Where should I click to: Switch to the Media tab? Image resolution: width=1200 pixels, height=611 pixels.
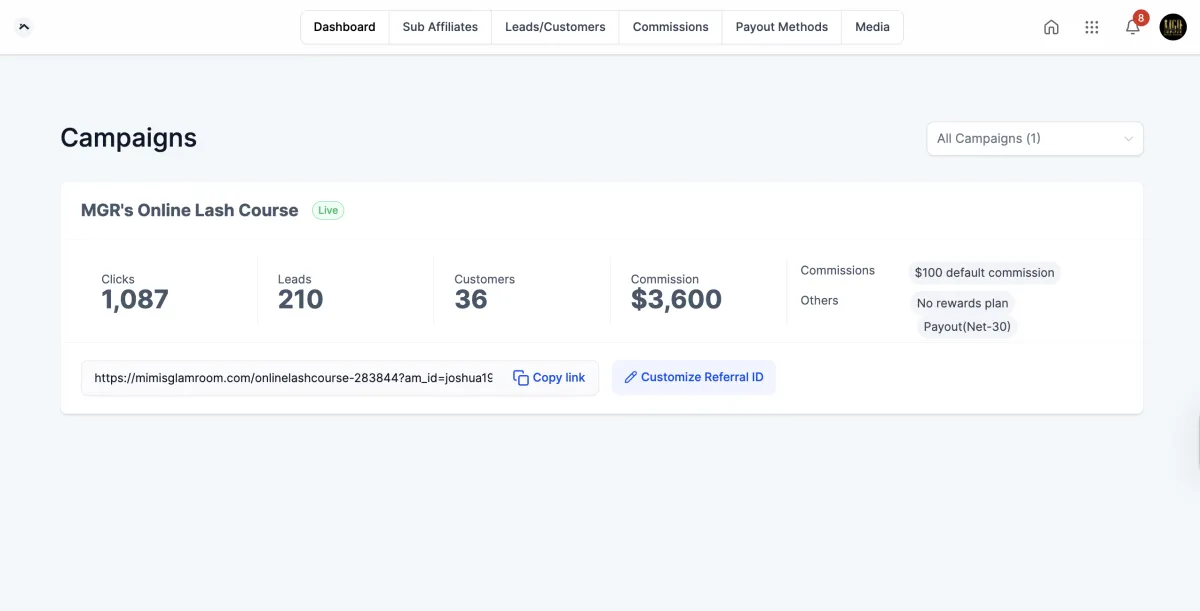click(x=872, y=27)
